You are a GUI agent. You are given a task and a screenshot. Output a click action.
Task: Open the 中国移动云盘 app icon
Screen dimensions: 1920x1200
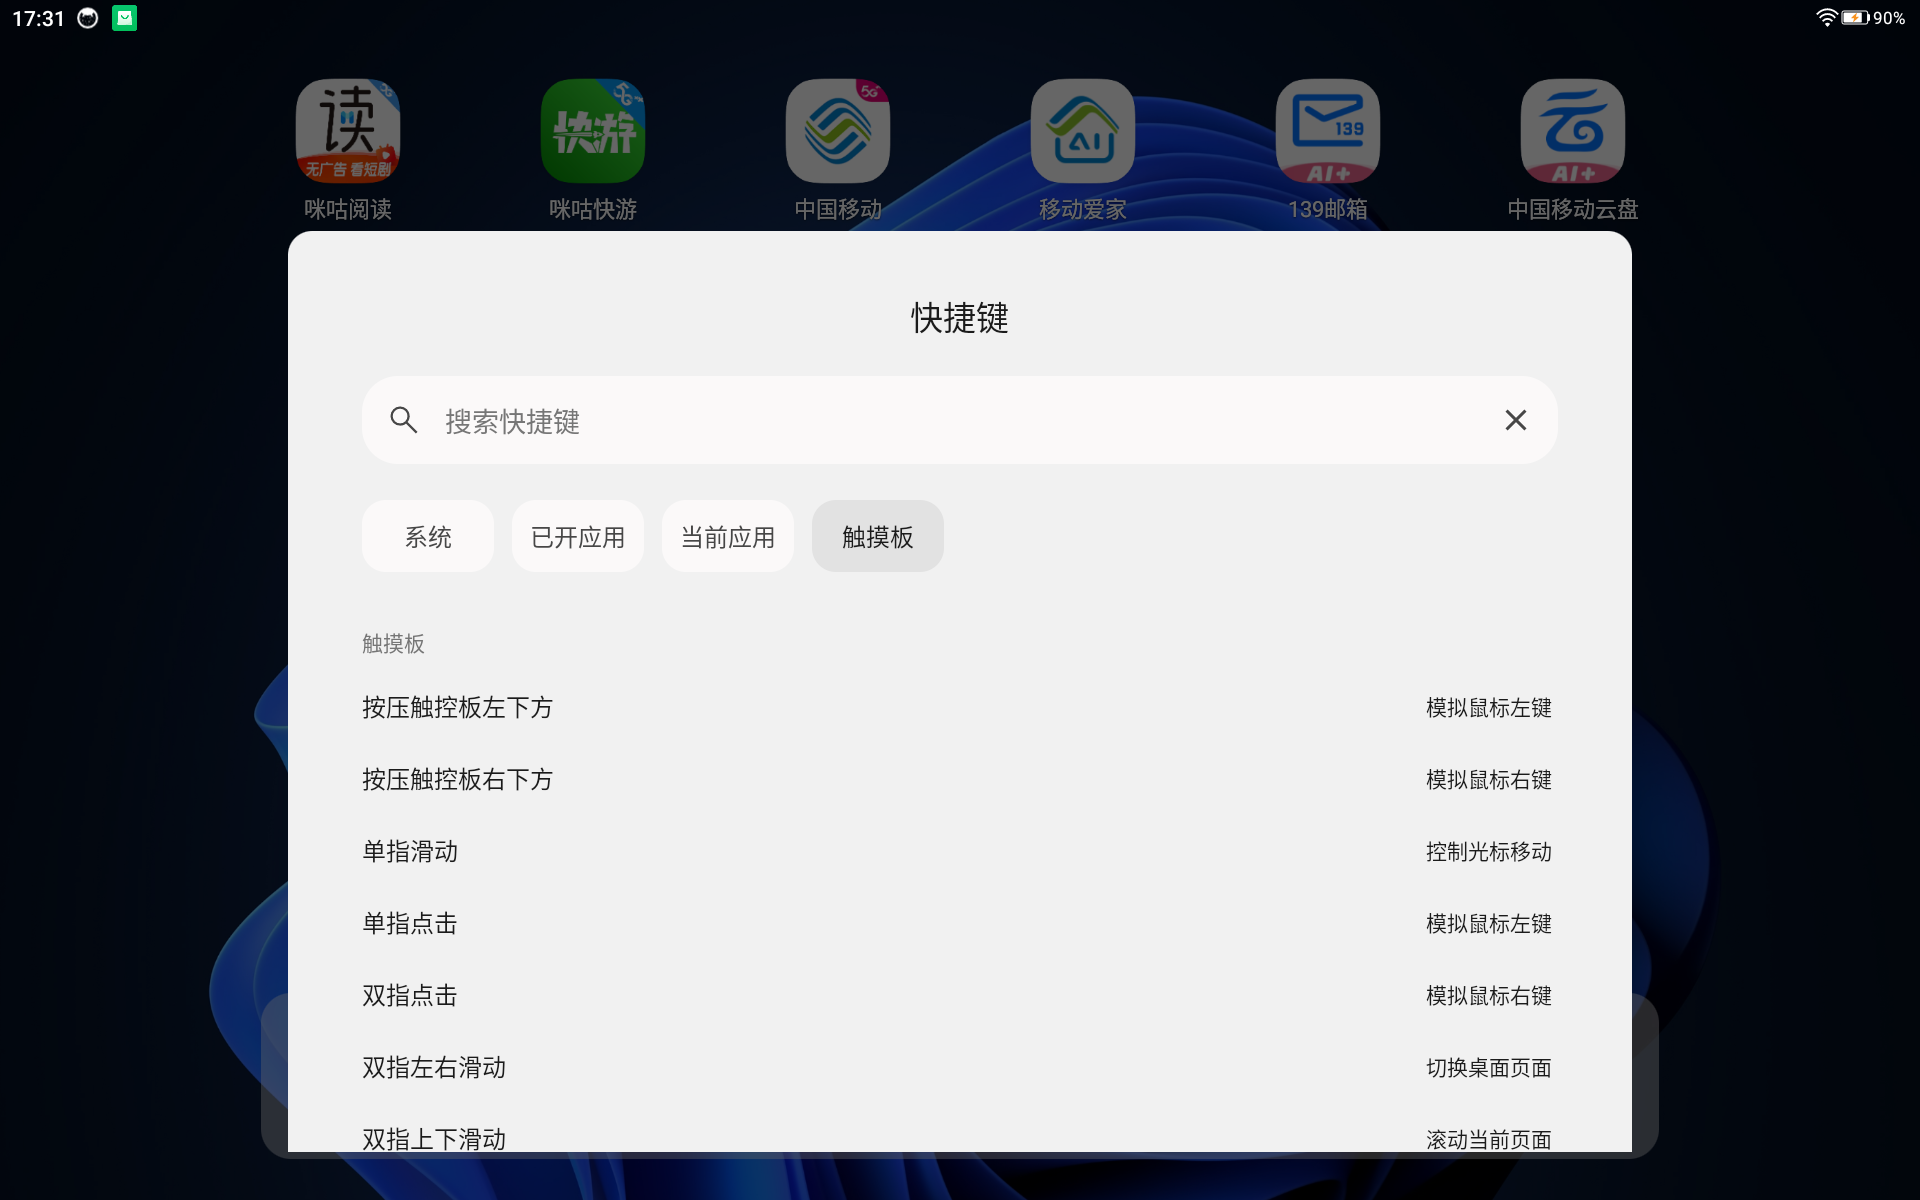[x=1573, y=131]
